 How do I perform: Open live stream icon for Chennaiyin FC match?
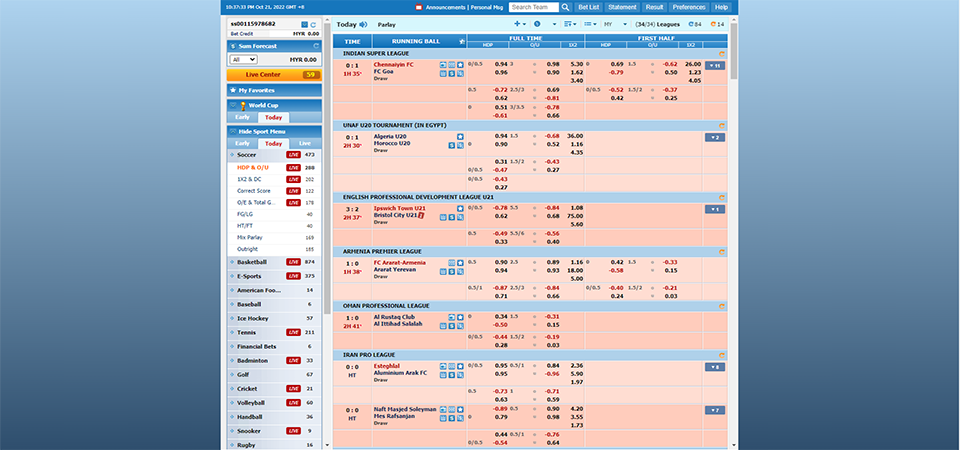tap(443, 64)
